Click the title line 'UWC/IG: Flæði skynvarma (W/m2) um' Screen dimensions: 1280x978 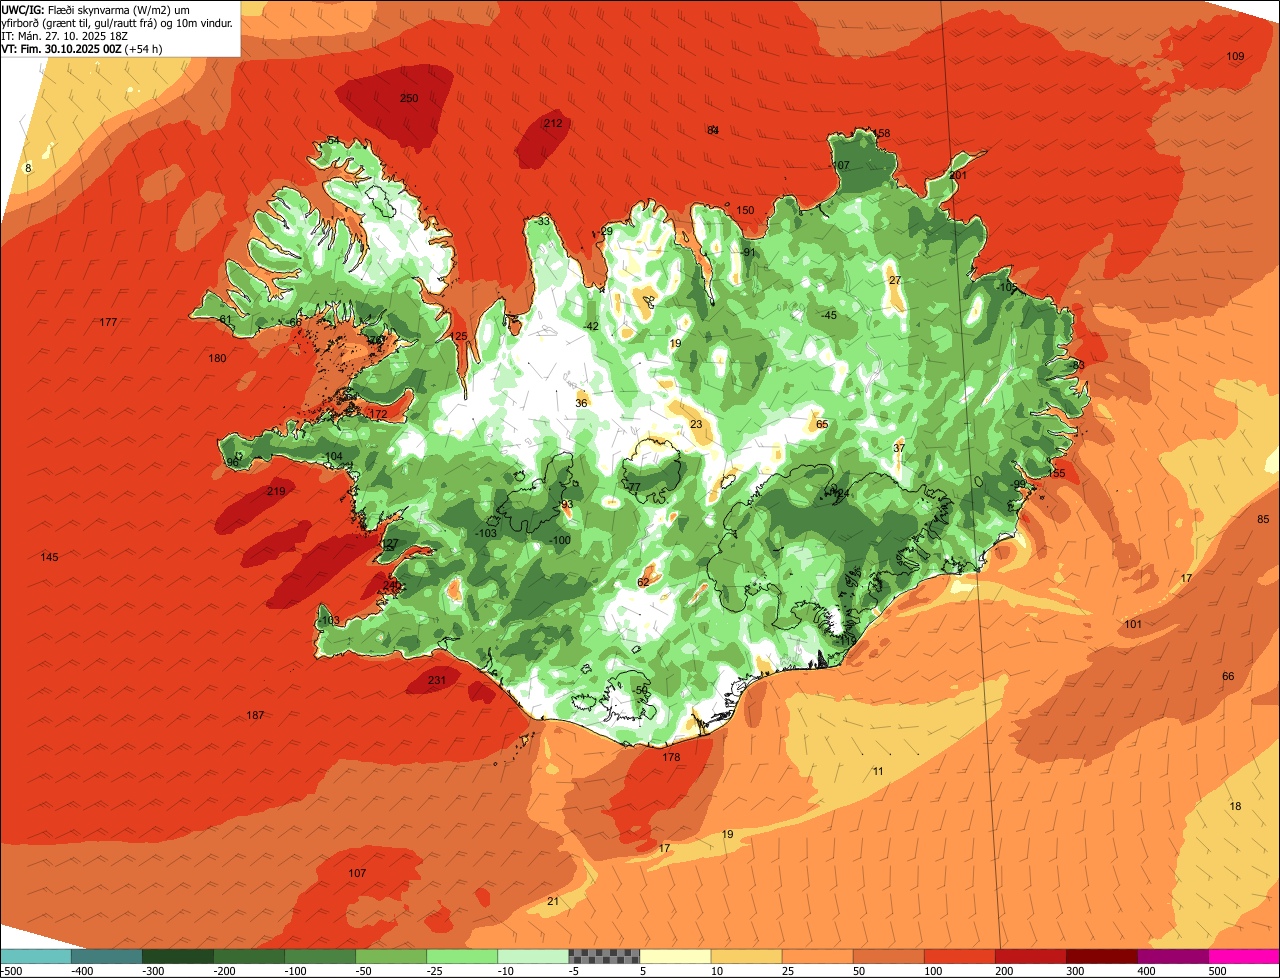point(96,9)
